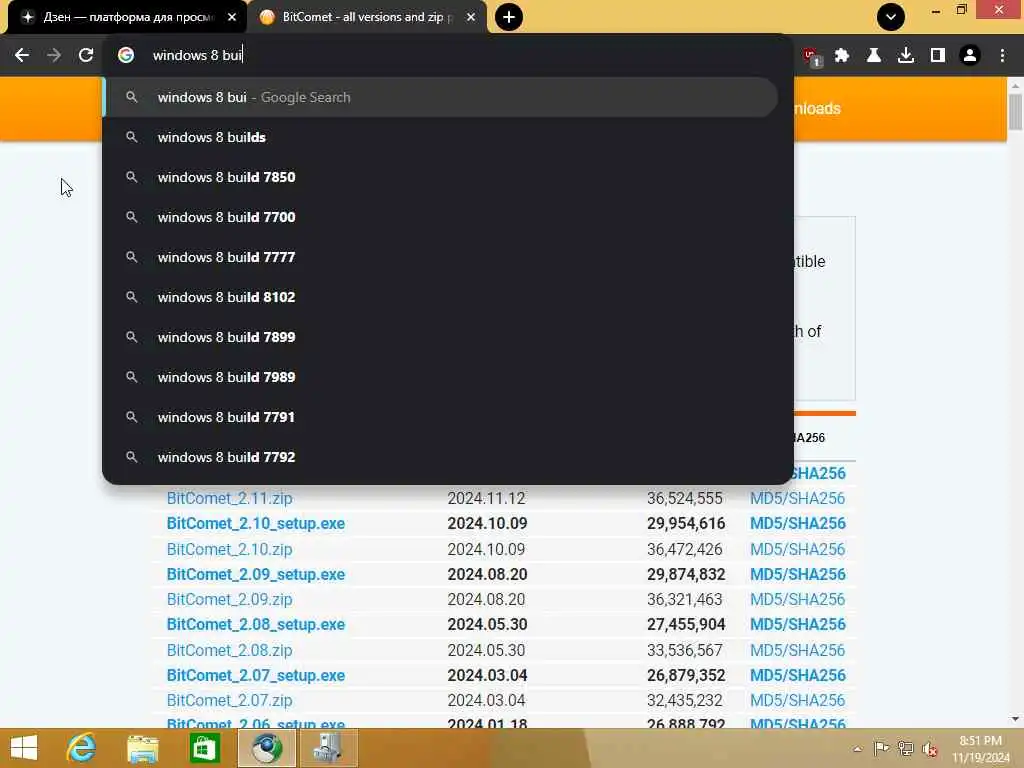Open network status tray icon
1024x768 pixels.
905,748
